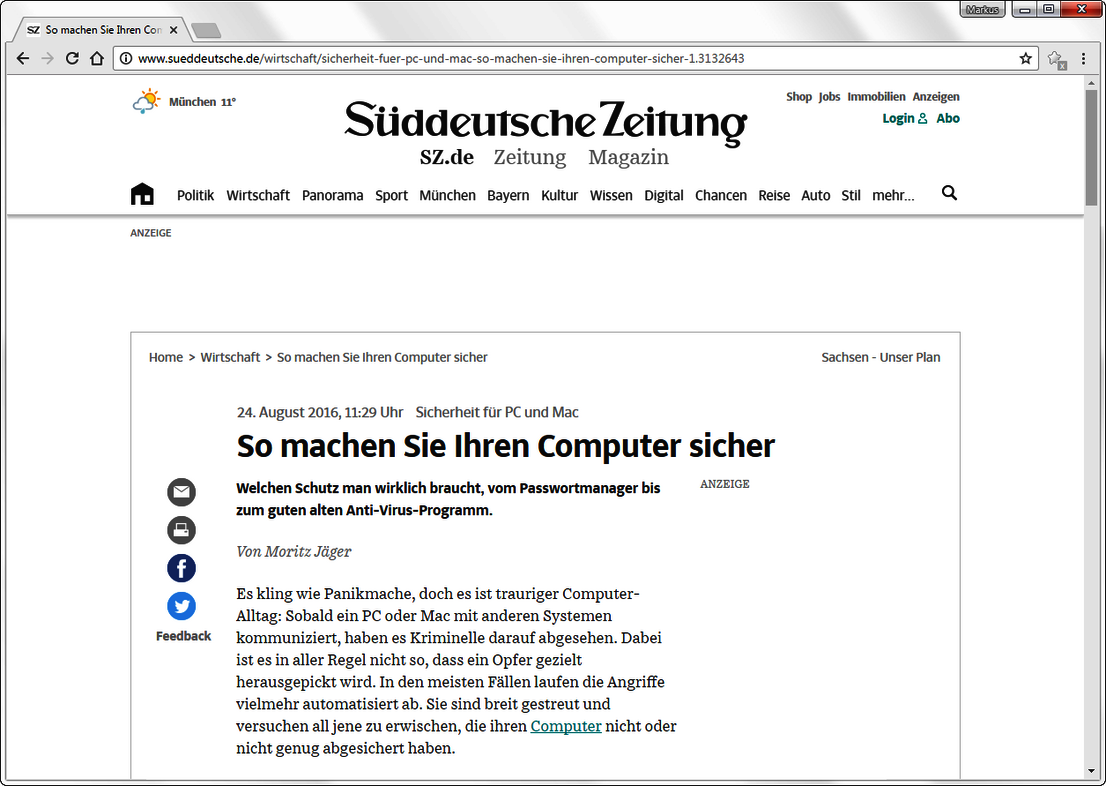Open the Chrome three-dot menu
This screenshot has height=786, width=1106.
coord(1084,58)
